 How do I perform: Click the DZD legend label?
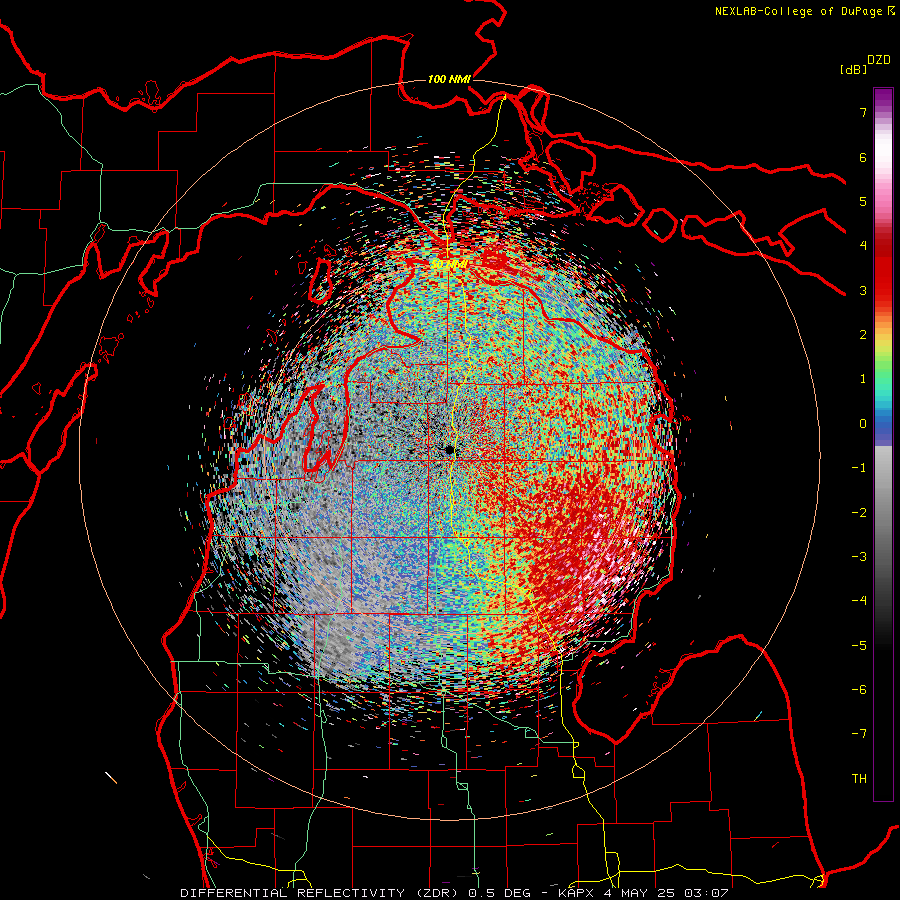879,59
